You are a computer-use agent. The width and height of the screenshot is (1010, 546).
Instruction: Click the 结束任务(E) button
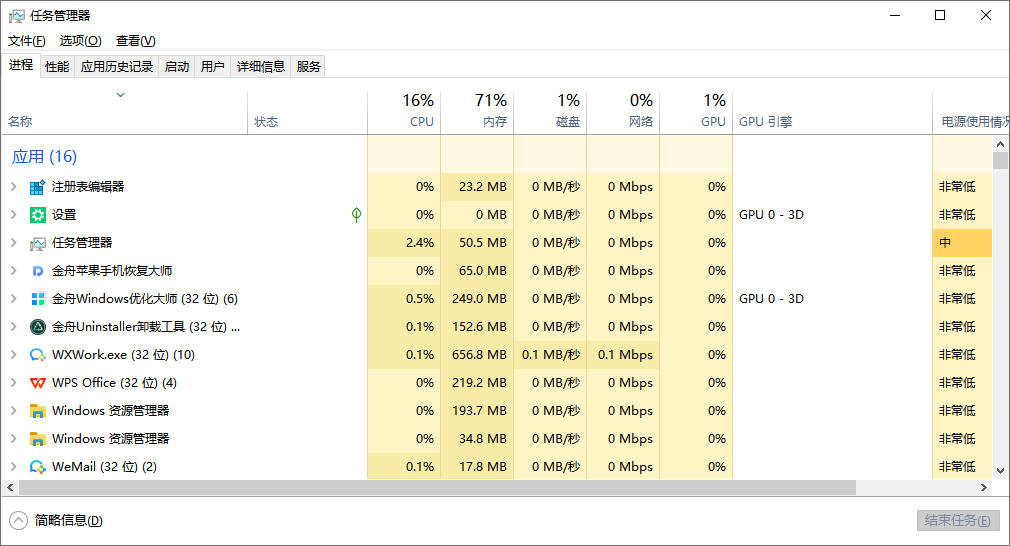958,520
